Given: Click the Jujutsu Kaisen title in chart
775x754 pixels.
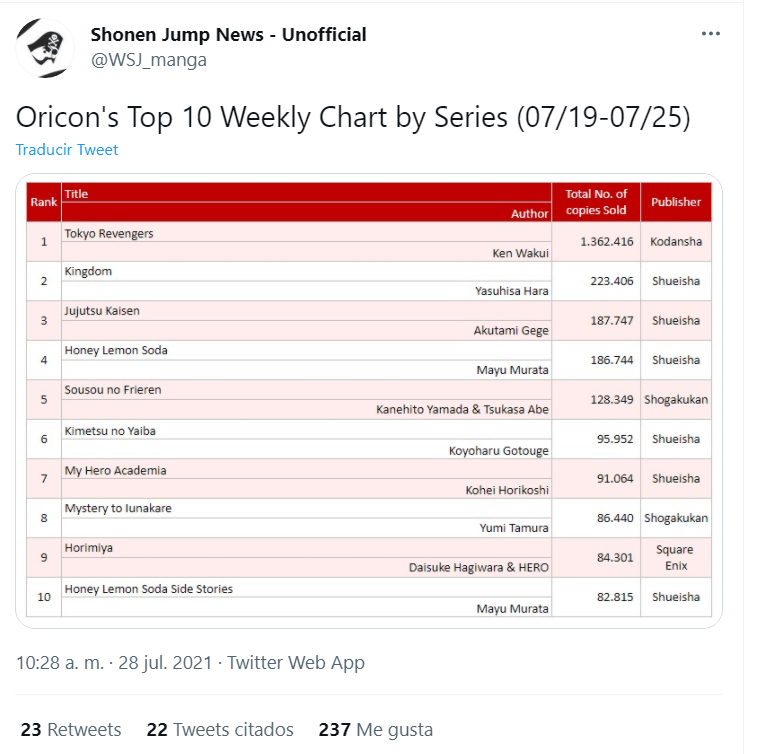Looking at the screenshot, I should click(x=102, y=311).
